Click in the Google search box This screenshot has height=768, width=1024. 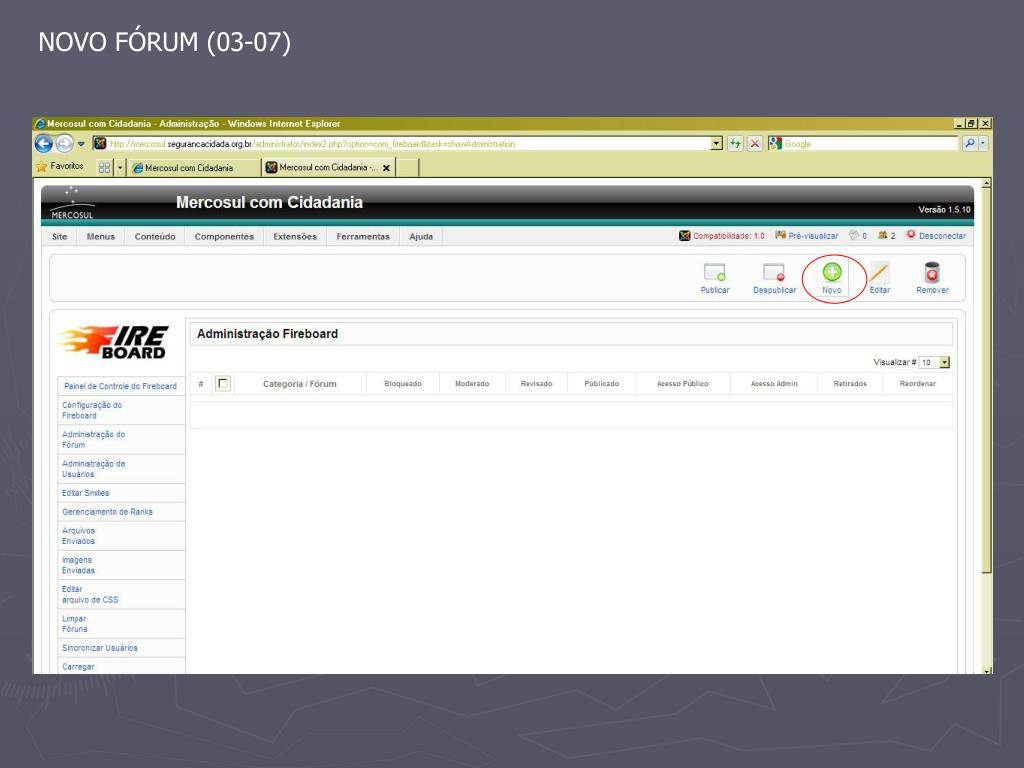coord(870,144)
